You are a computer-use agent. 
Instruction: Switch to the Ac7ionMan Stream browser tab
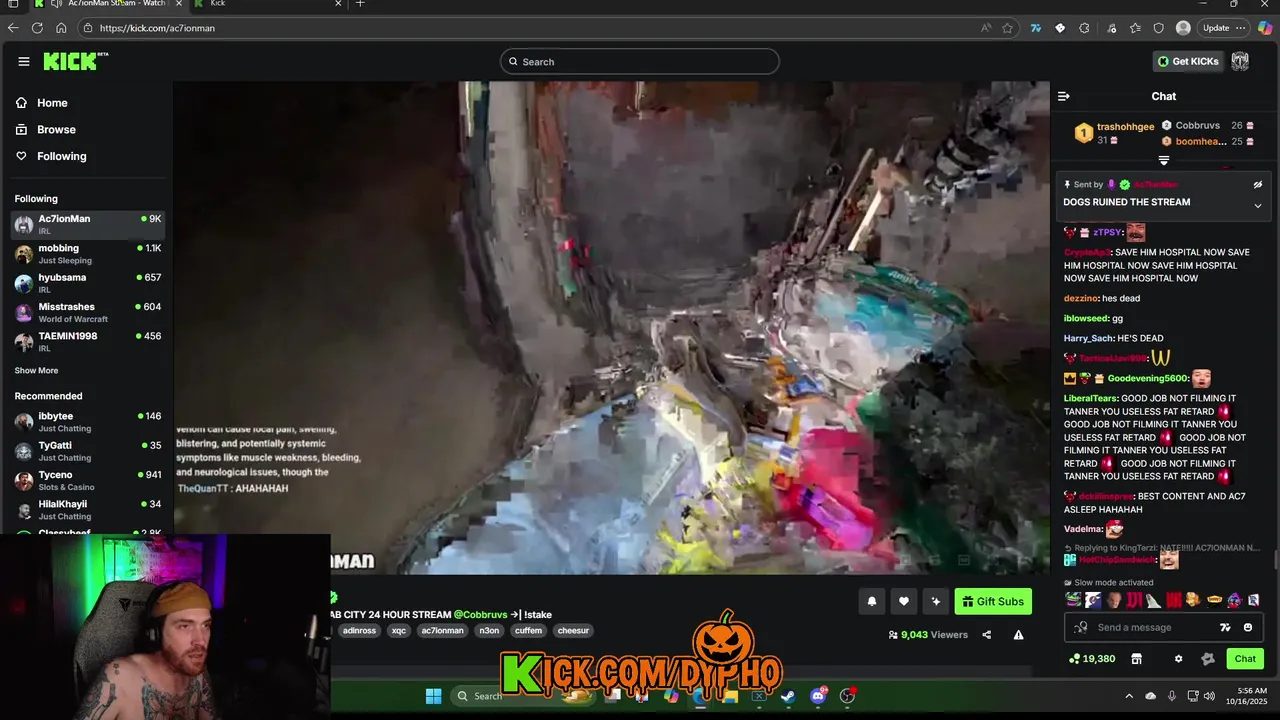tap(108, 4)
